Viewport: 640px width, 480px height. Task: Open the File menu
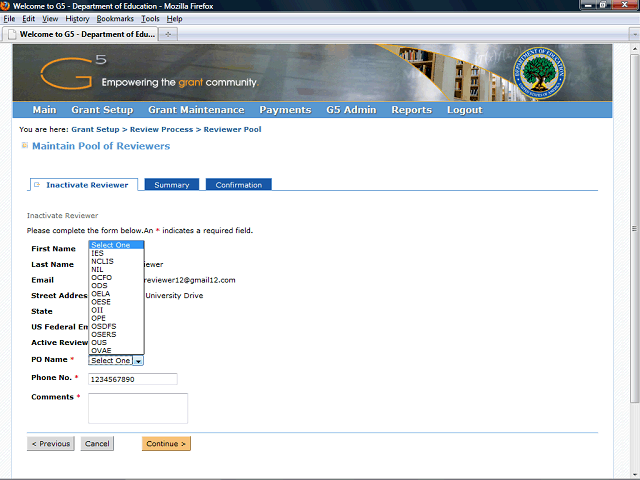coord(9,19)
